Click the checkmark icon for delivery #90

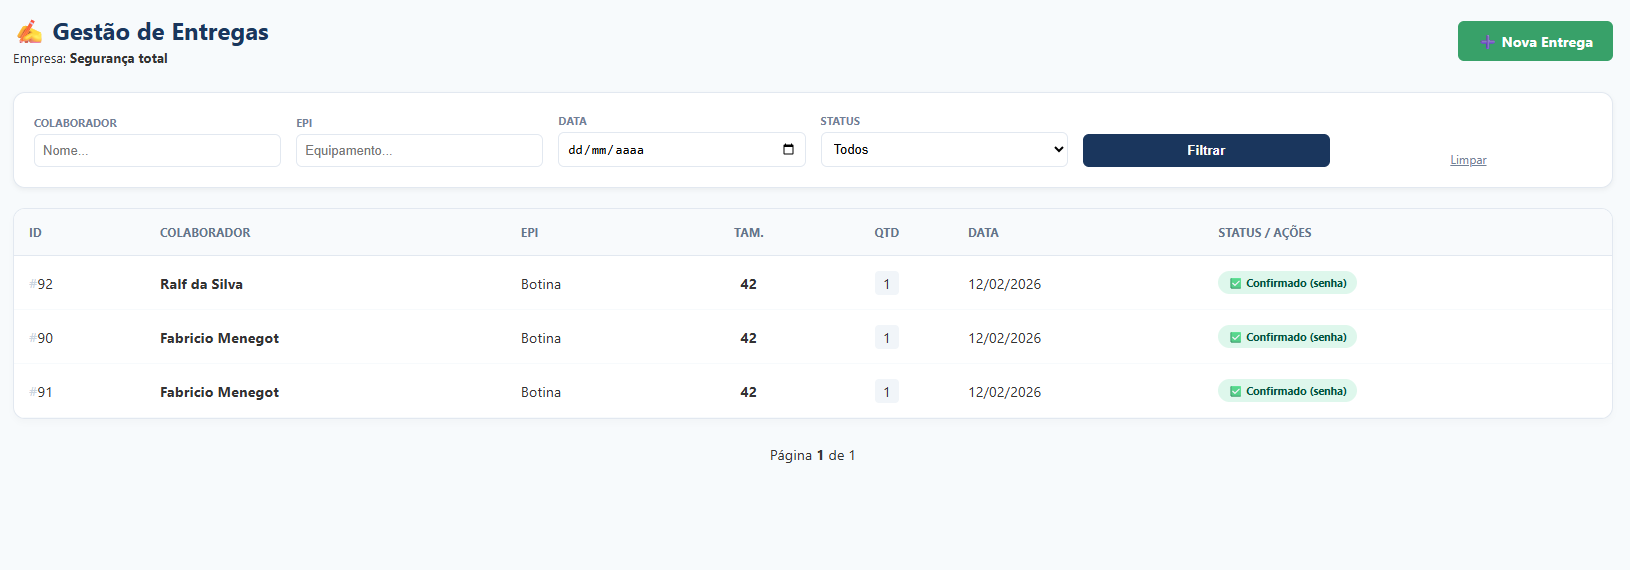click(1235, 338)
